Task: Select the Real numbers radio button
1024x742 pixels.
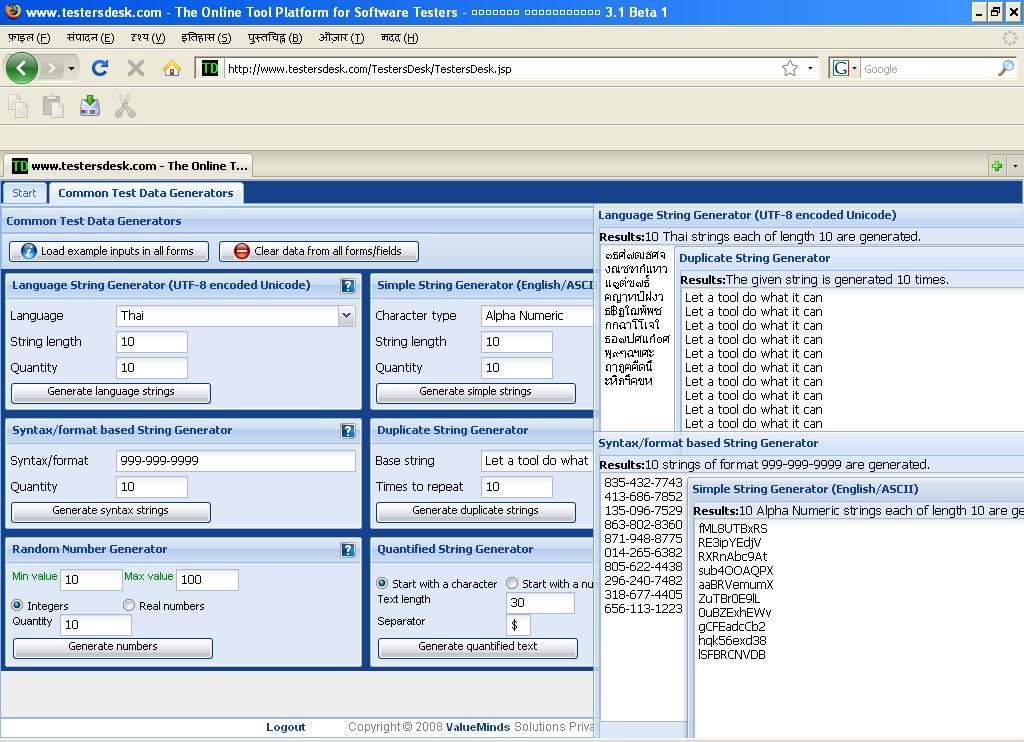Action: (x=129, y=605)
